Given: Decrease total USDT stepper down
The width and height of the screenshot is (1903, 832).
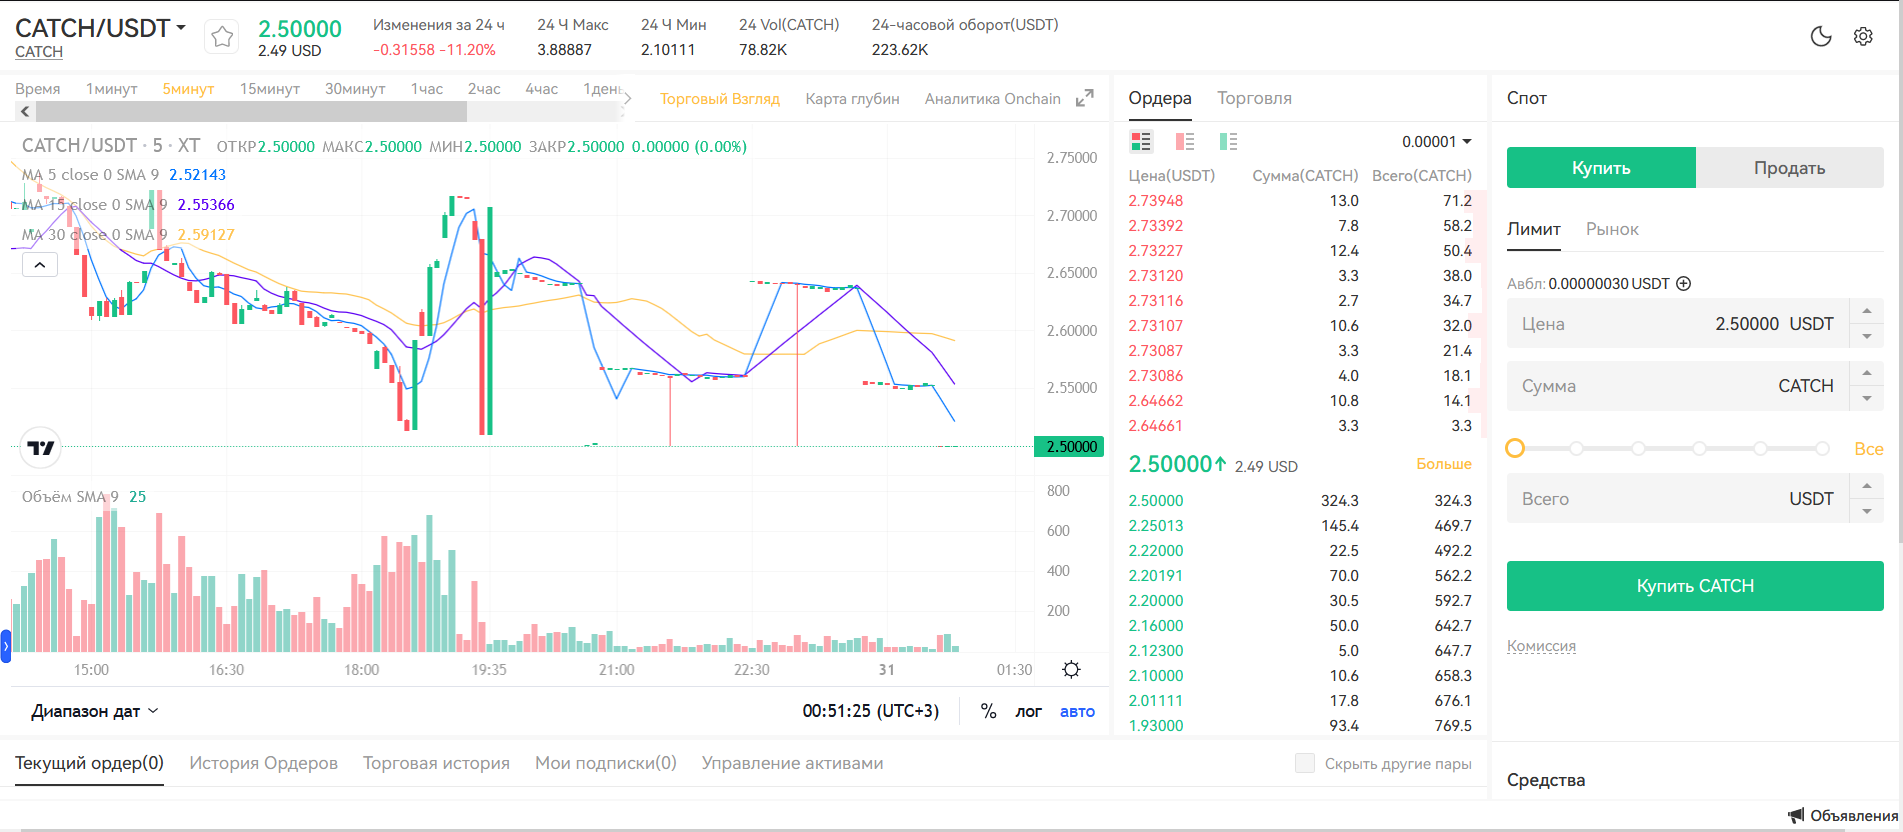Looking at the screenshot, I should point(1867,511).
